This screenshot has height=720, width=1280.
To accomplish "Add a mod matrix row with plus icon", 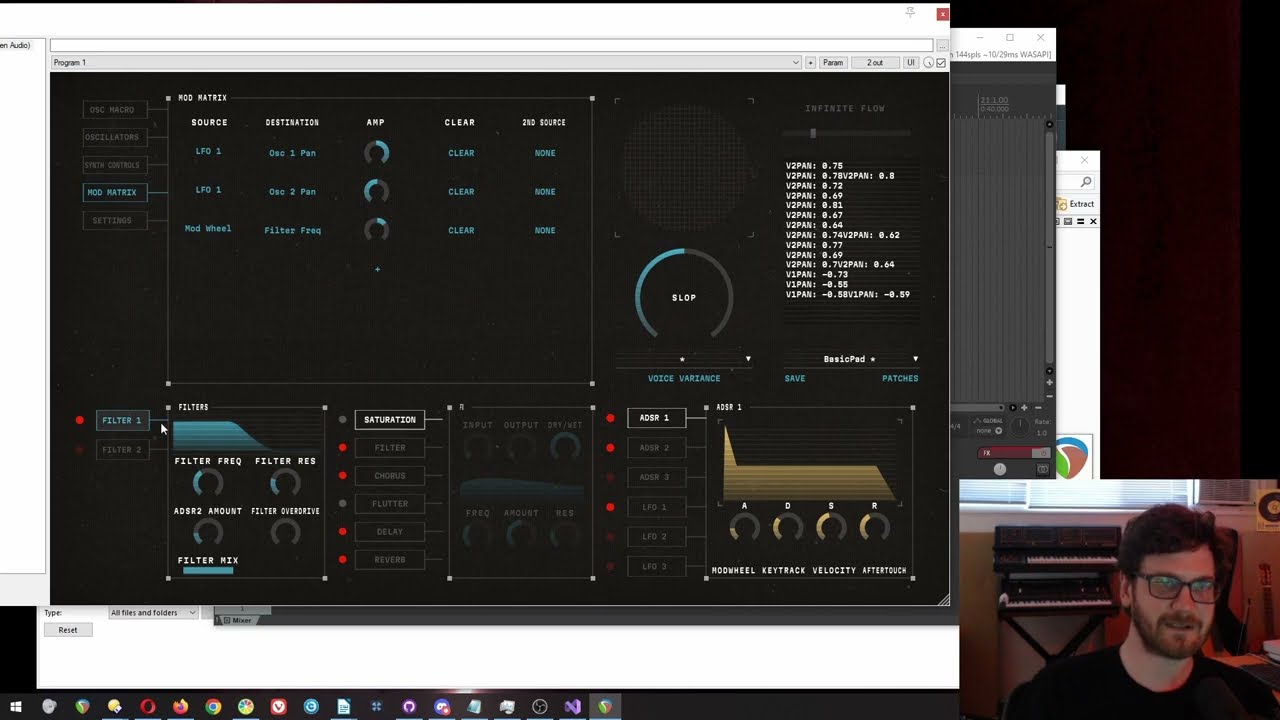I will (377, 269).
